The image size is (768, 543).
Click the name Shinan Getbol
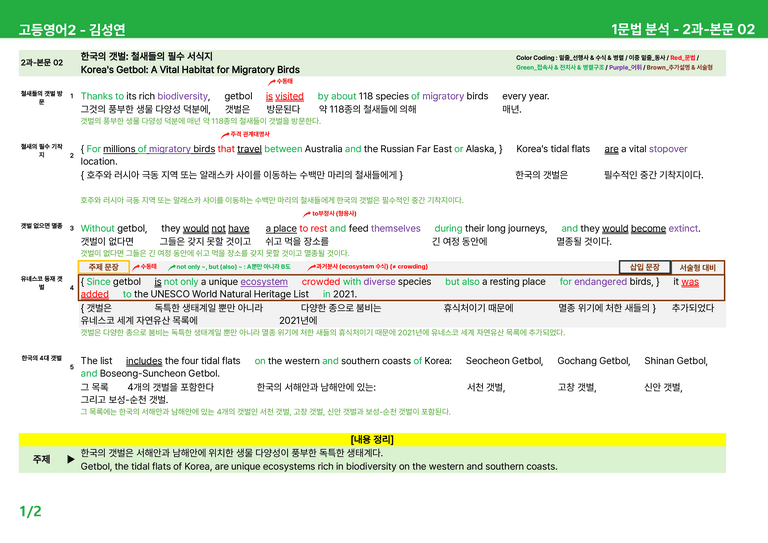tap(676, 361)
